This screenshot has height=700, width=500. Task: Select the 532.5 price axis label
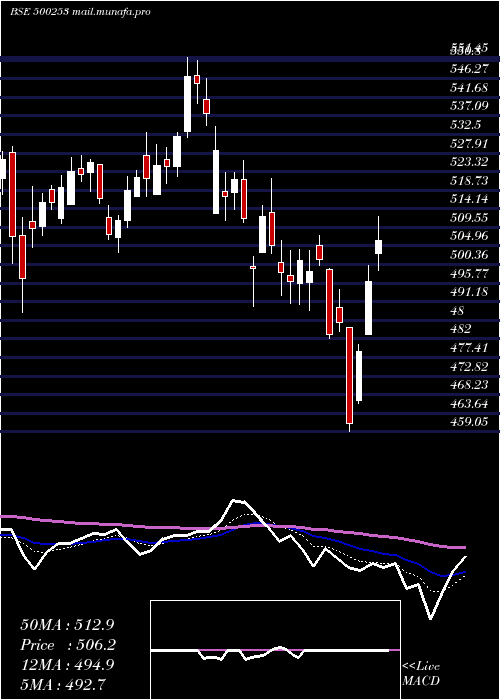coord(465,125)
